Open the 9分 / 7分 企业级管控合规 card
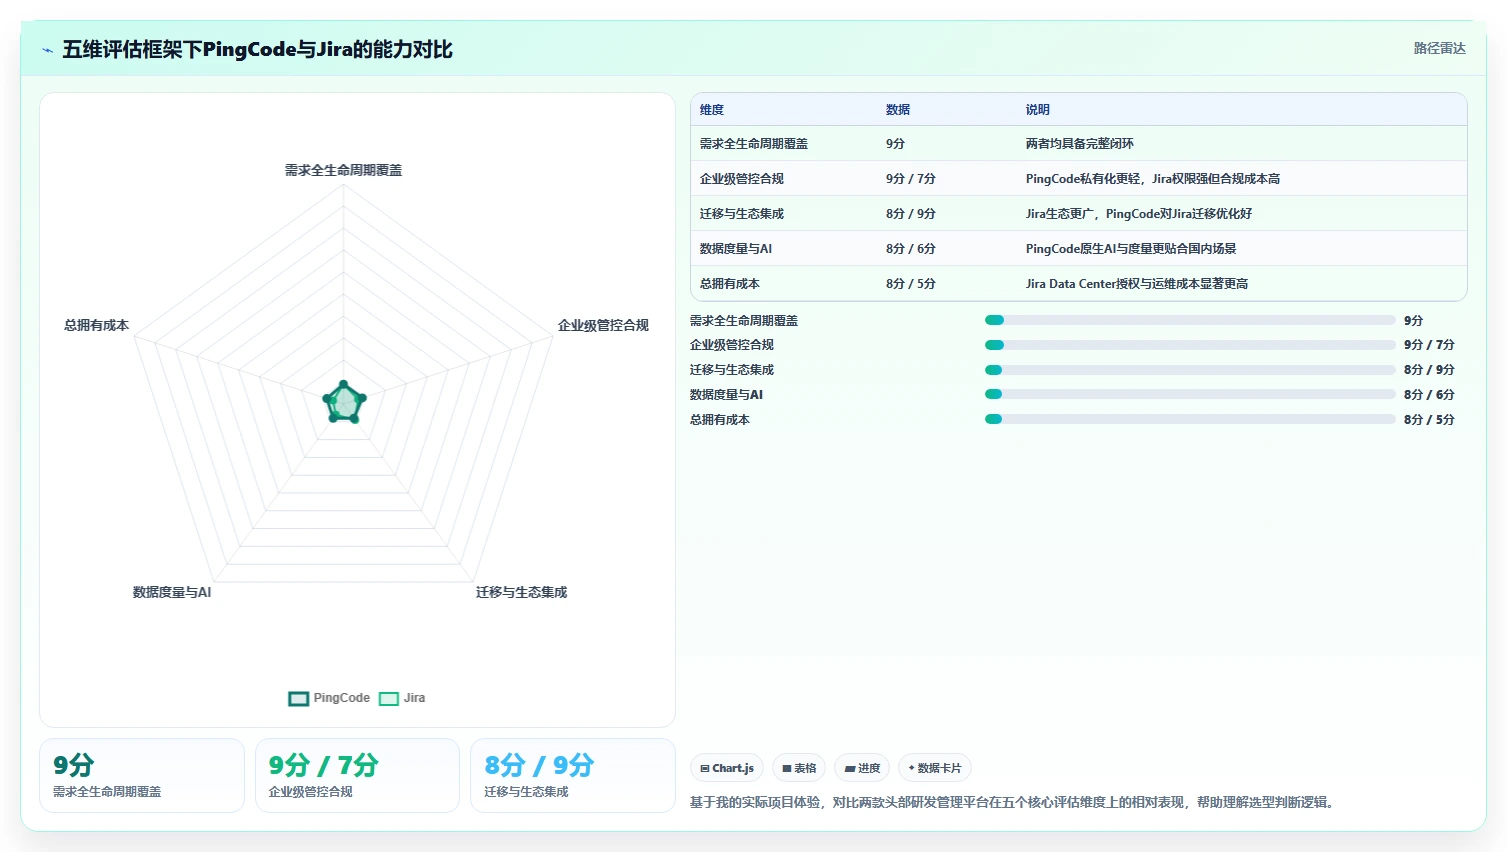 [x=357, y=775]
